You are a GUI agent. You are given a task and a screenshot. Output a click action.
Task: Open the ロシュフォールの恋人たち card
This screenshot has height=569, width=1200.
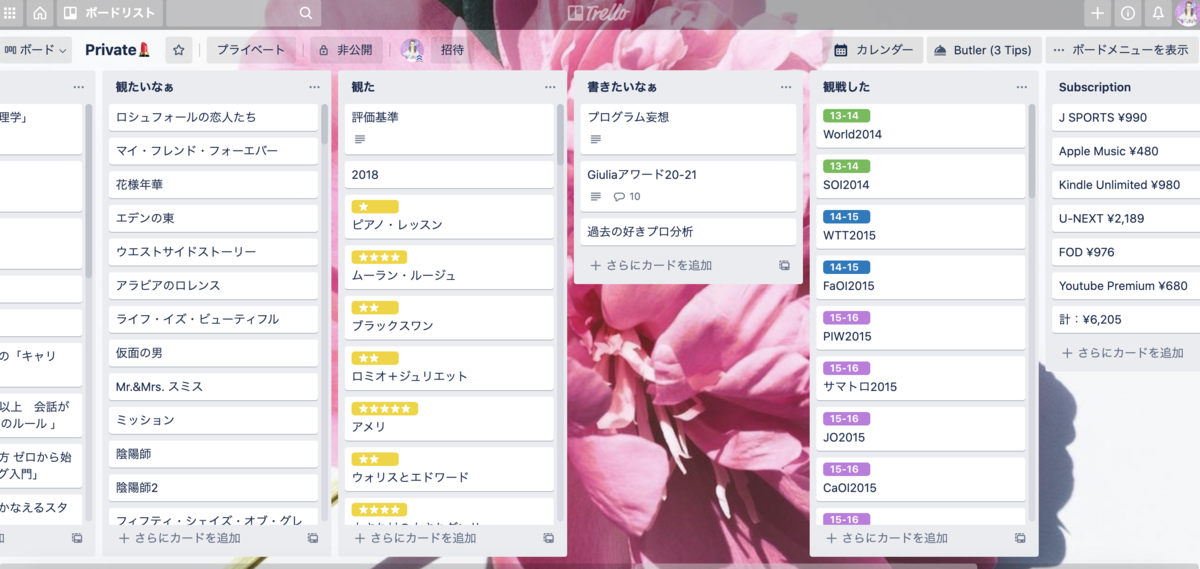[x=213, y=117]
